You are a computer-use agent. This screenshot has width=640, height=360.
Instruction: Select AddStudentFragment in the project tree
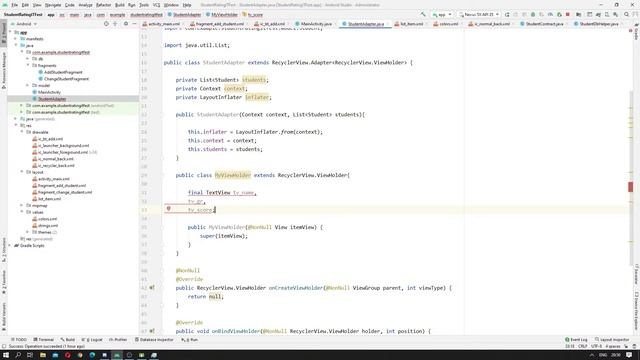tap(60, 72)
